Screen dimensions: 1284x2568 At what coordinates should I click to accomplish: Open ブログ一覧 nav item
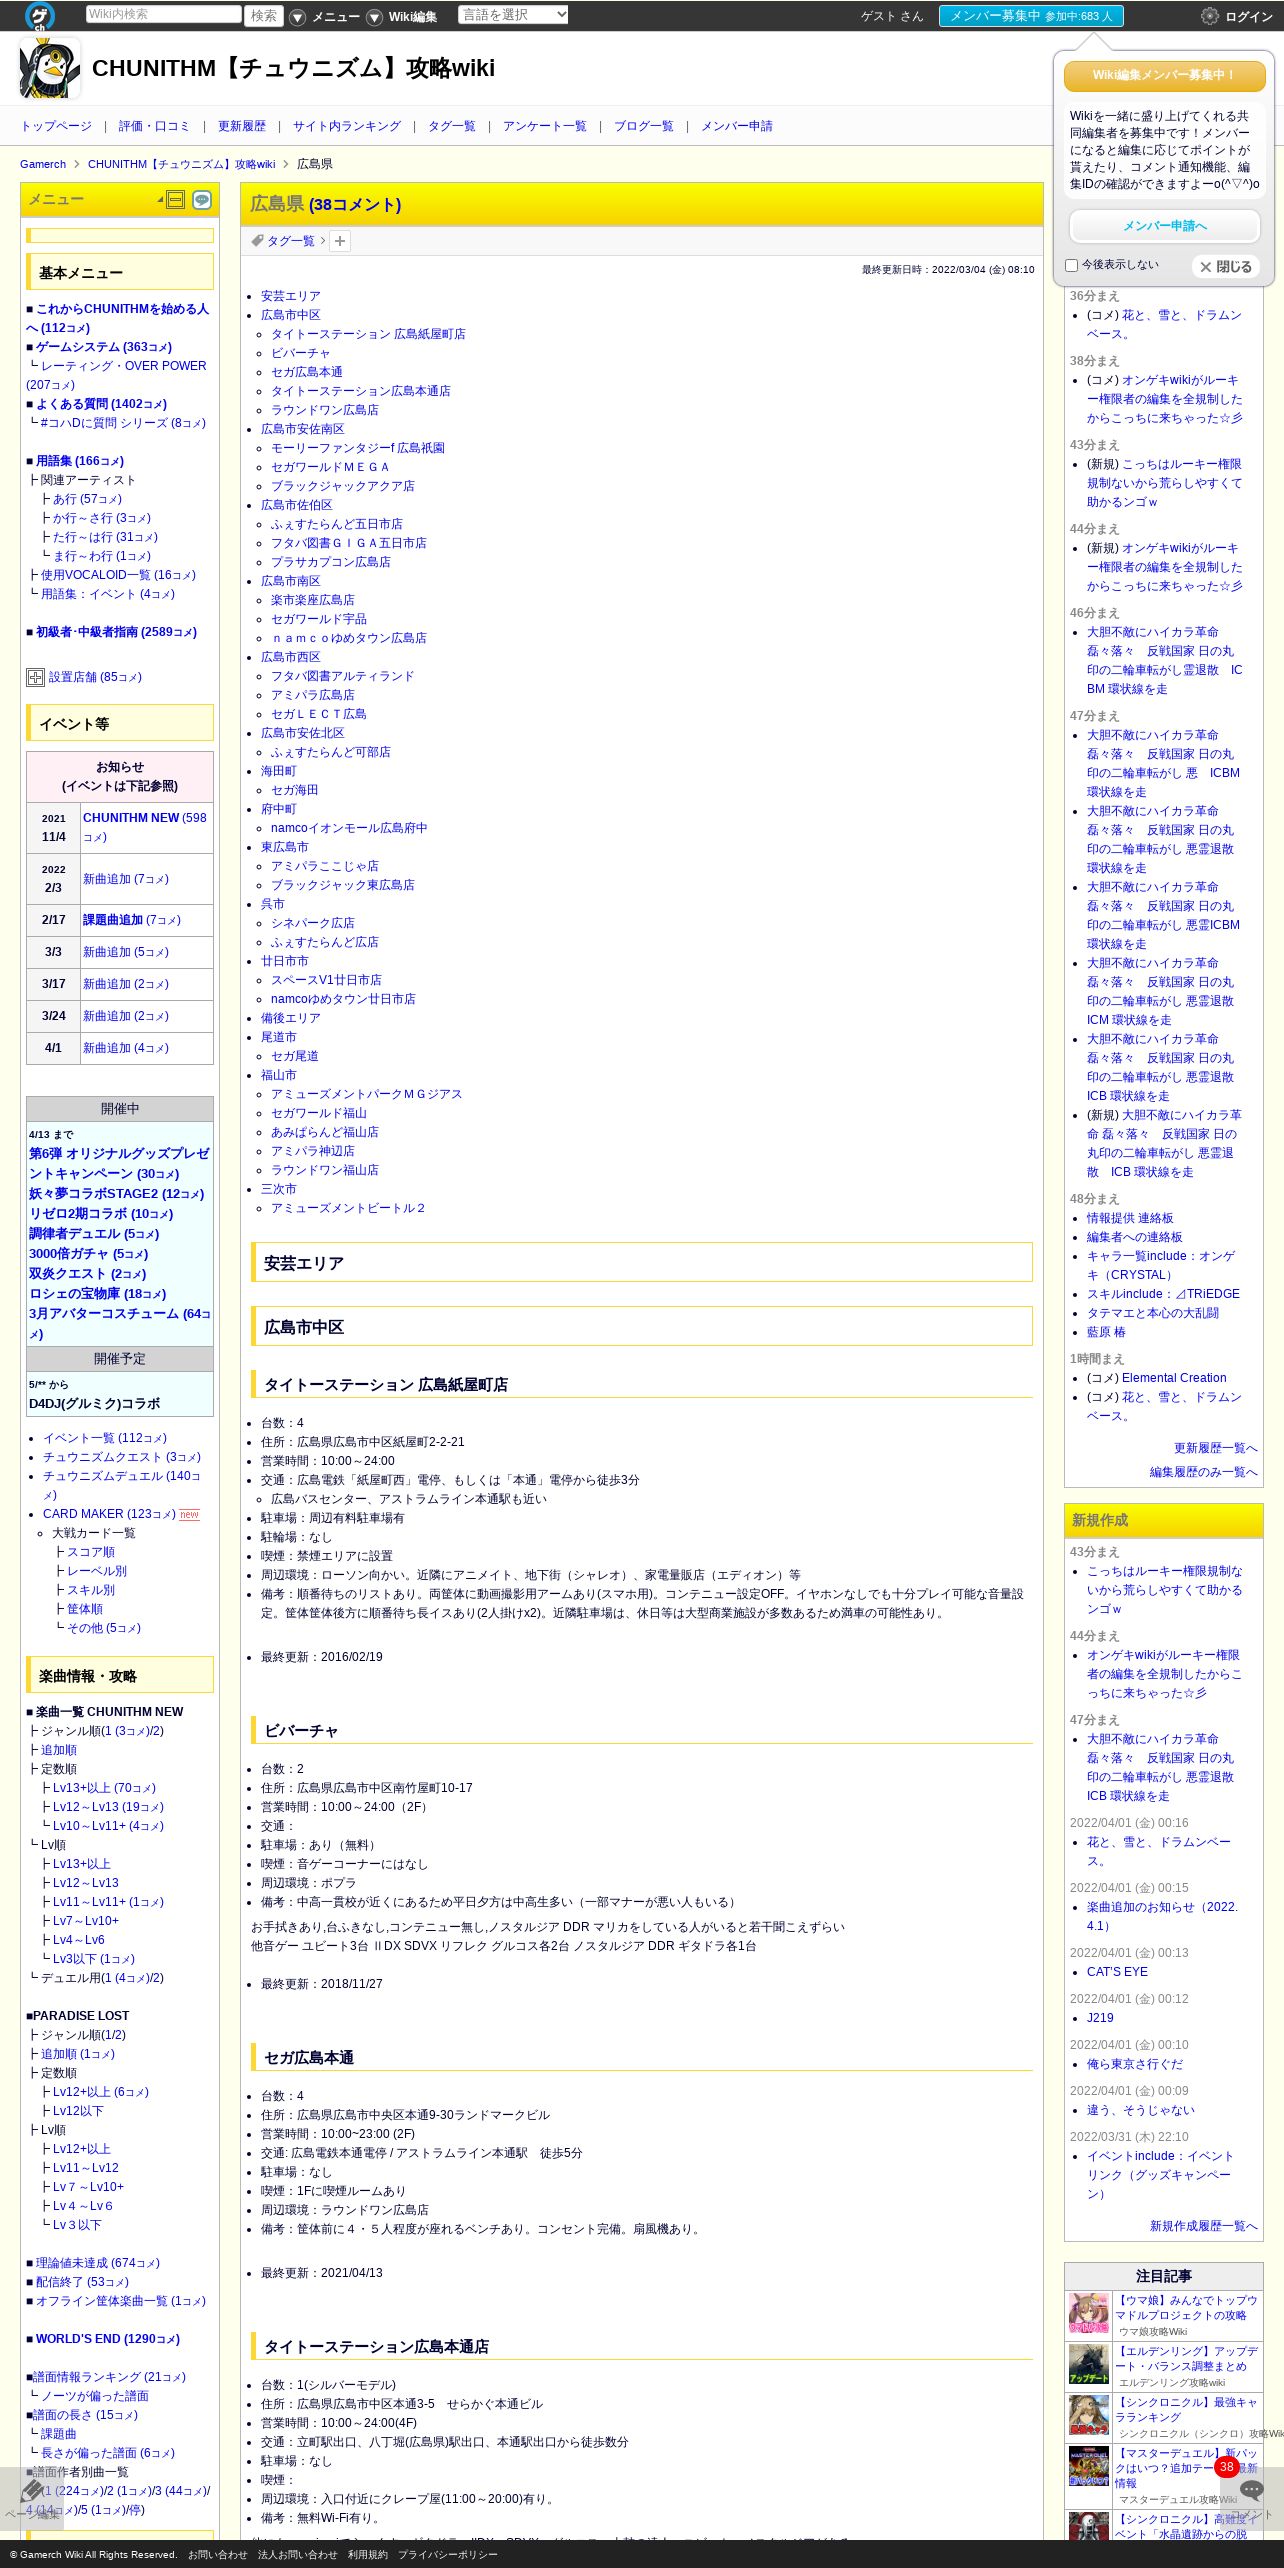pos(644,126)
